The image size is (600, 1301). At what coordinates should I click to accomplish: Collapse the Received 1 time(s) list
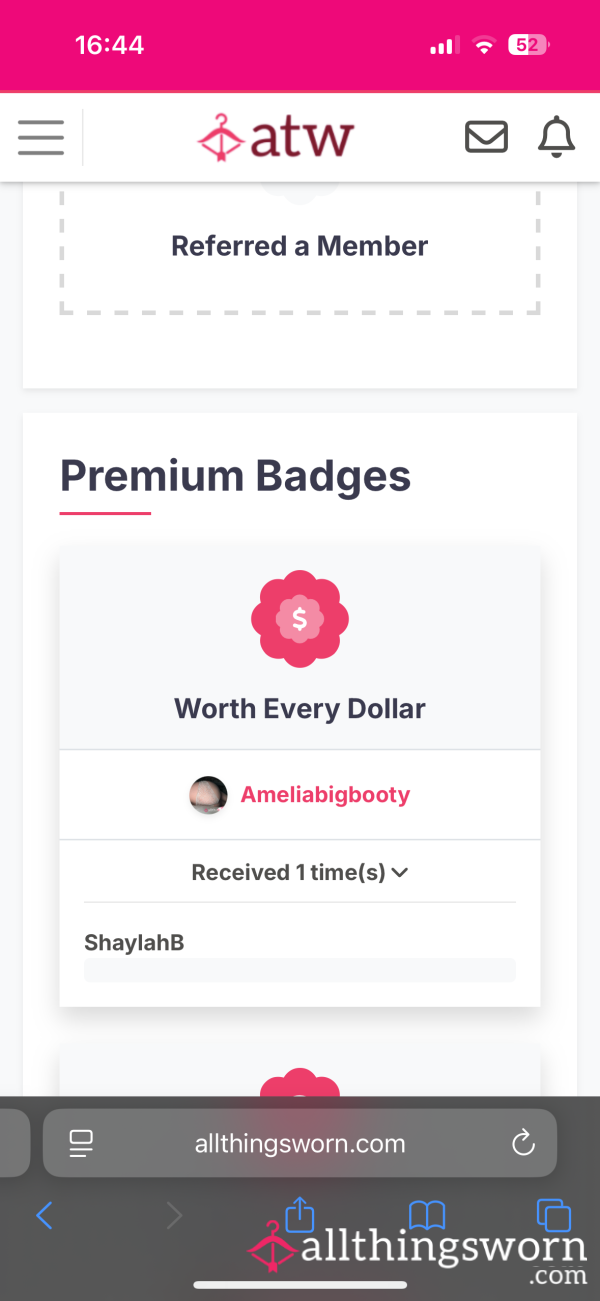point(300,872)
